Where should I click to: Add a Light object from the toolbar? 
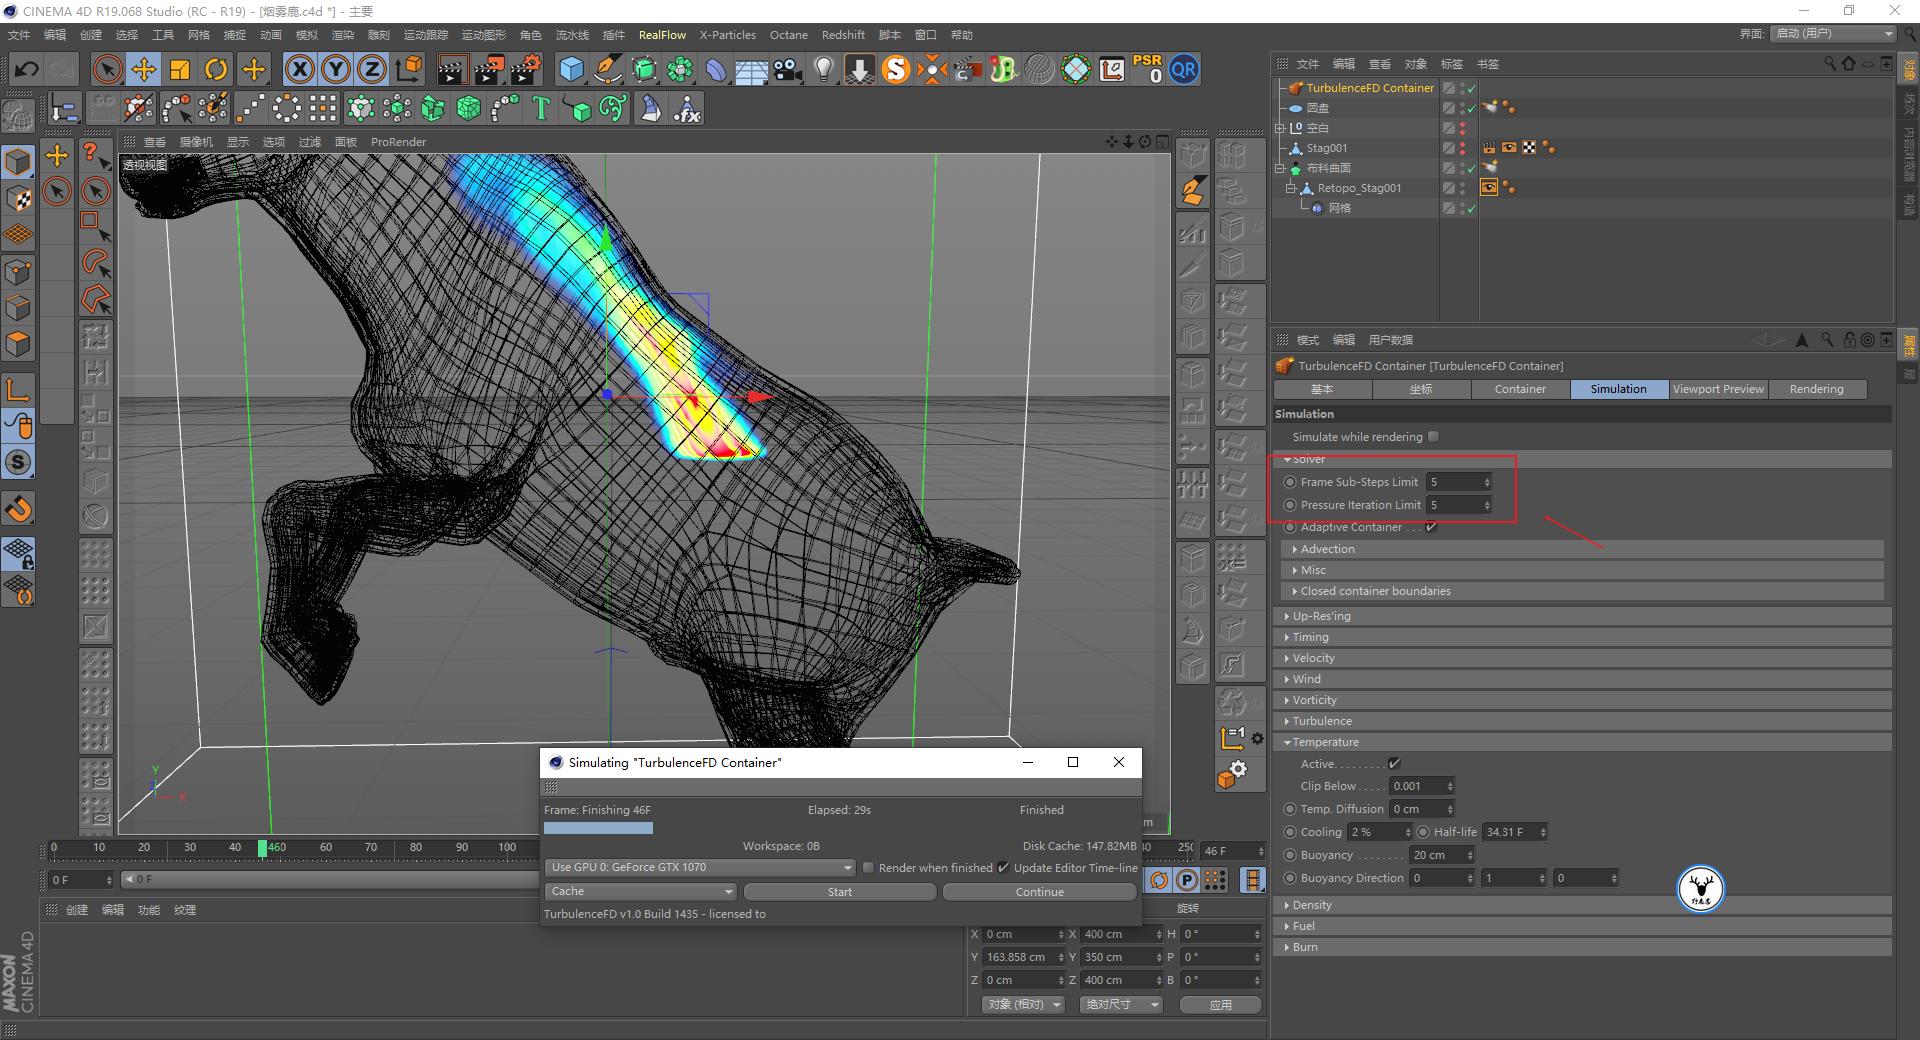[x=822, y=69]
